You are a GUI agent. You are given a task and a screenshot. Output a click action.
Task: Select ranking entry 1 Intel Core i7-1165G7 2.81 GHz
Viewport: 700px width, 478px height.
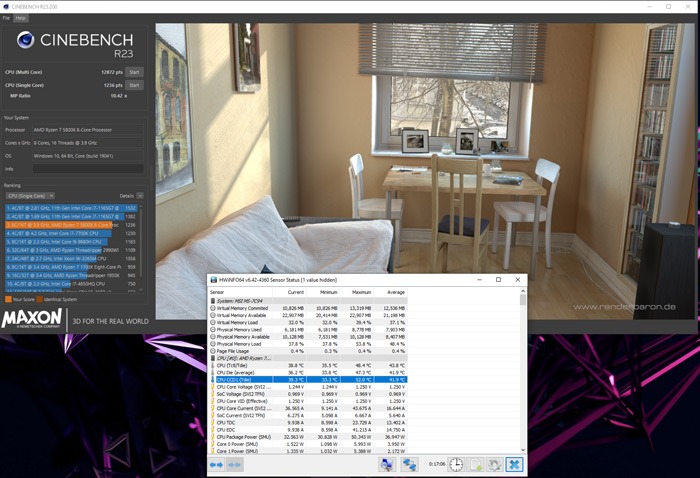point(71,208)
